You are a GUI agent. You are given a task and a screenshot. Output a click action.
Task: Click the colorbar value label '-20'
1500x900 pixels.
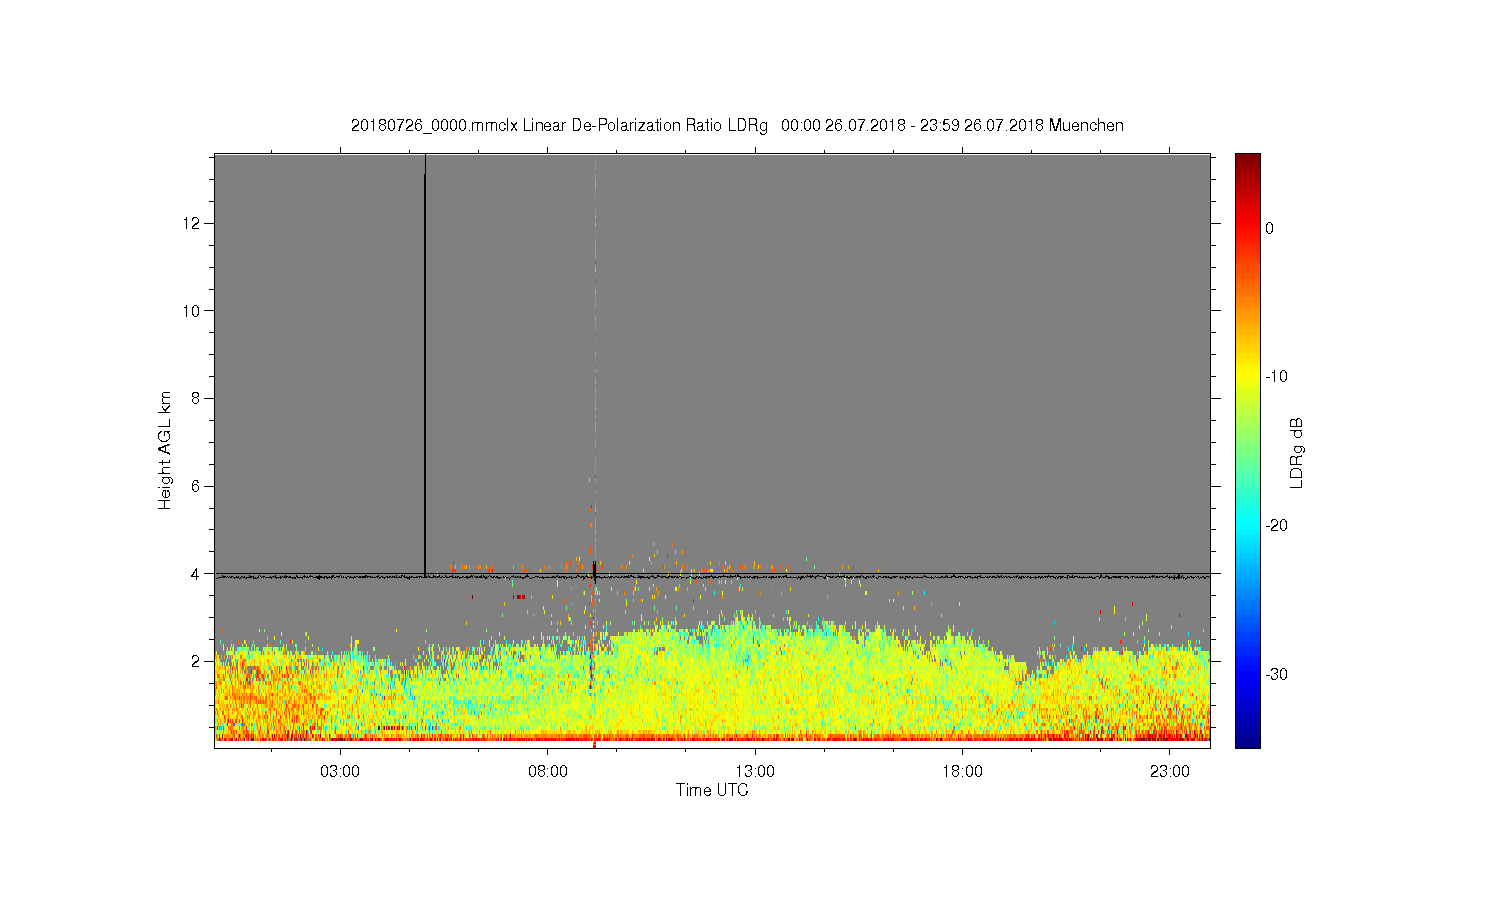coord(1276,526)
